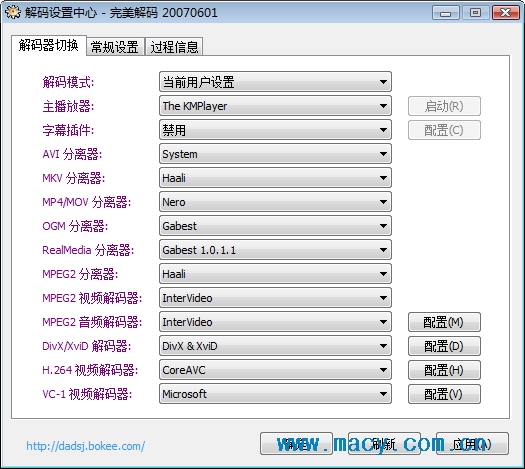525x469 pixels.
Task: Open the 解码模式 dropdown
Action: click(275, 82)
